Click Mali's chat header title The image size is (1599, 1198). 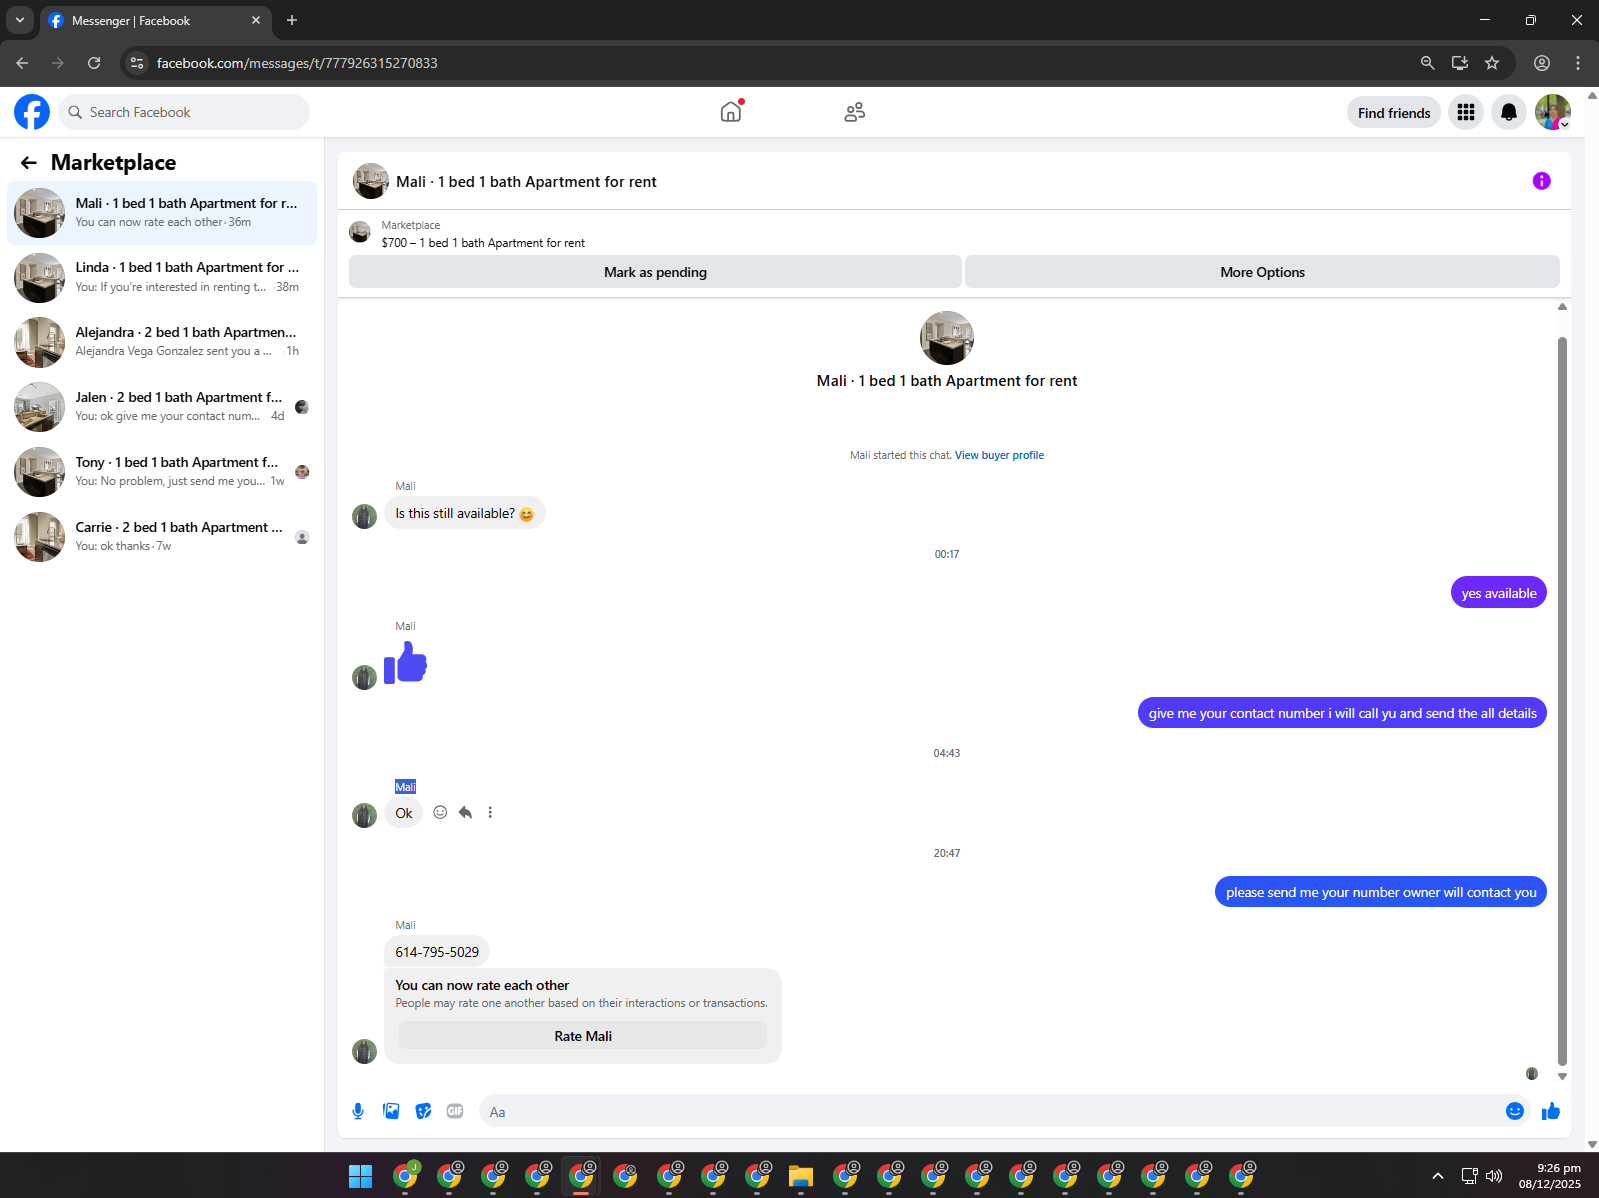click(x=526, y=182)
